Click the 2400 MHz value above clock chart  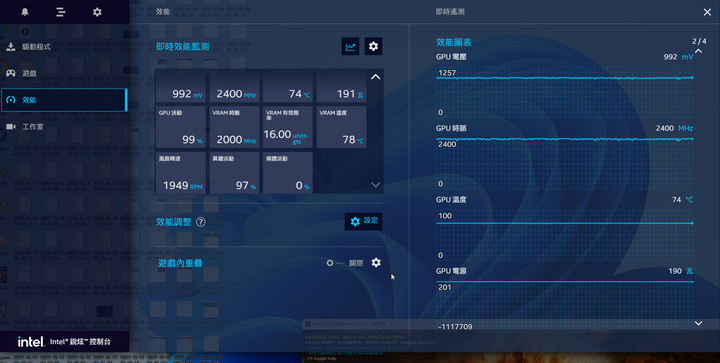[674, 128]
